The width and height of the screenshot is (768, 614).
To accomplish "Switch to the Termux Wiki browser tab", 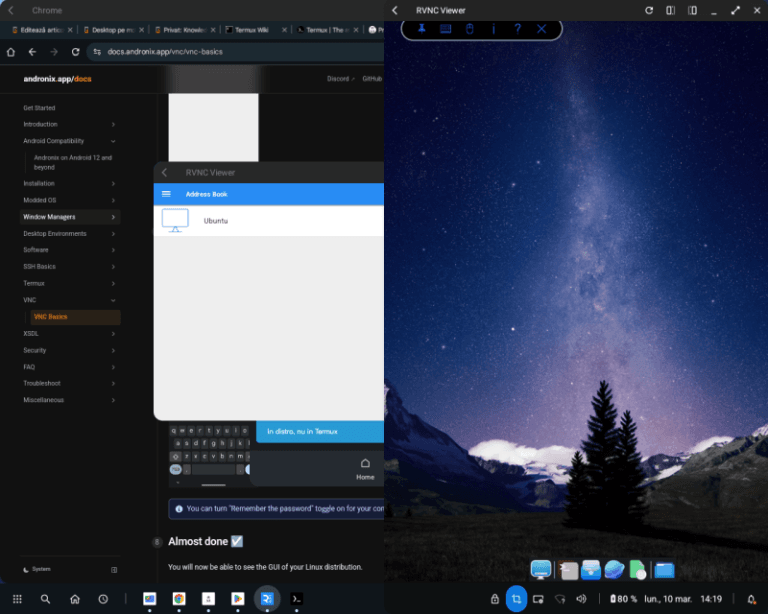I will 250,30.
